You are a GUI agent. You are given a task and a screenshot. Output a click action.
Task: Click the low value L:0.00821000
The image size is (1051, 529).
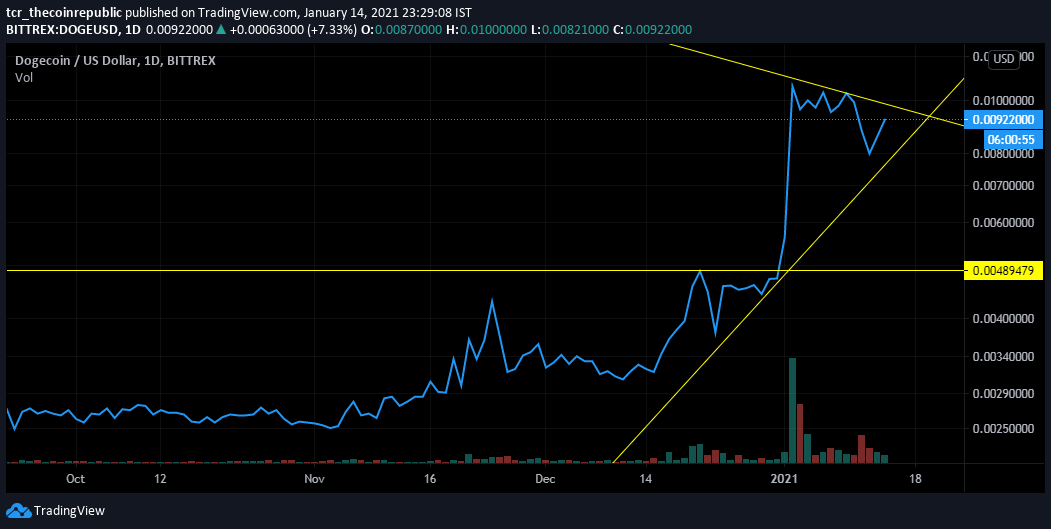click(x=568, y=30)
